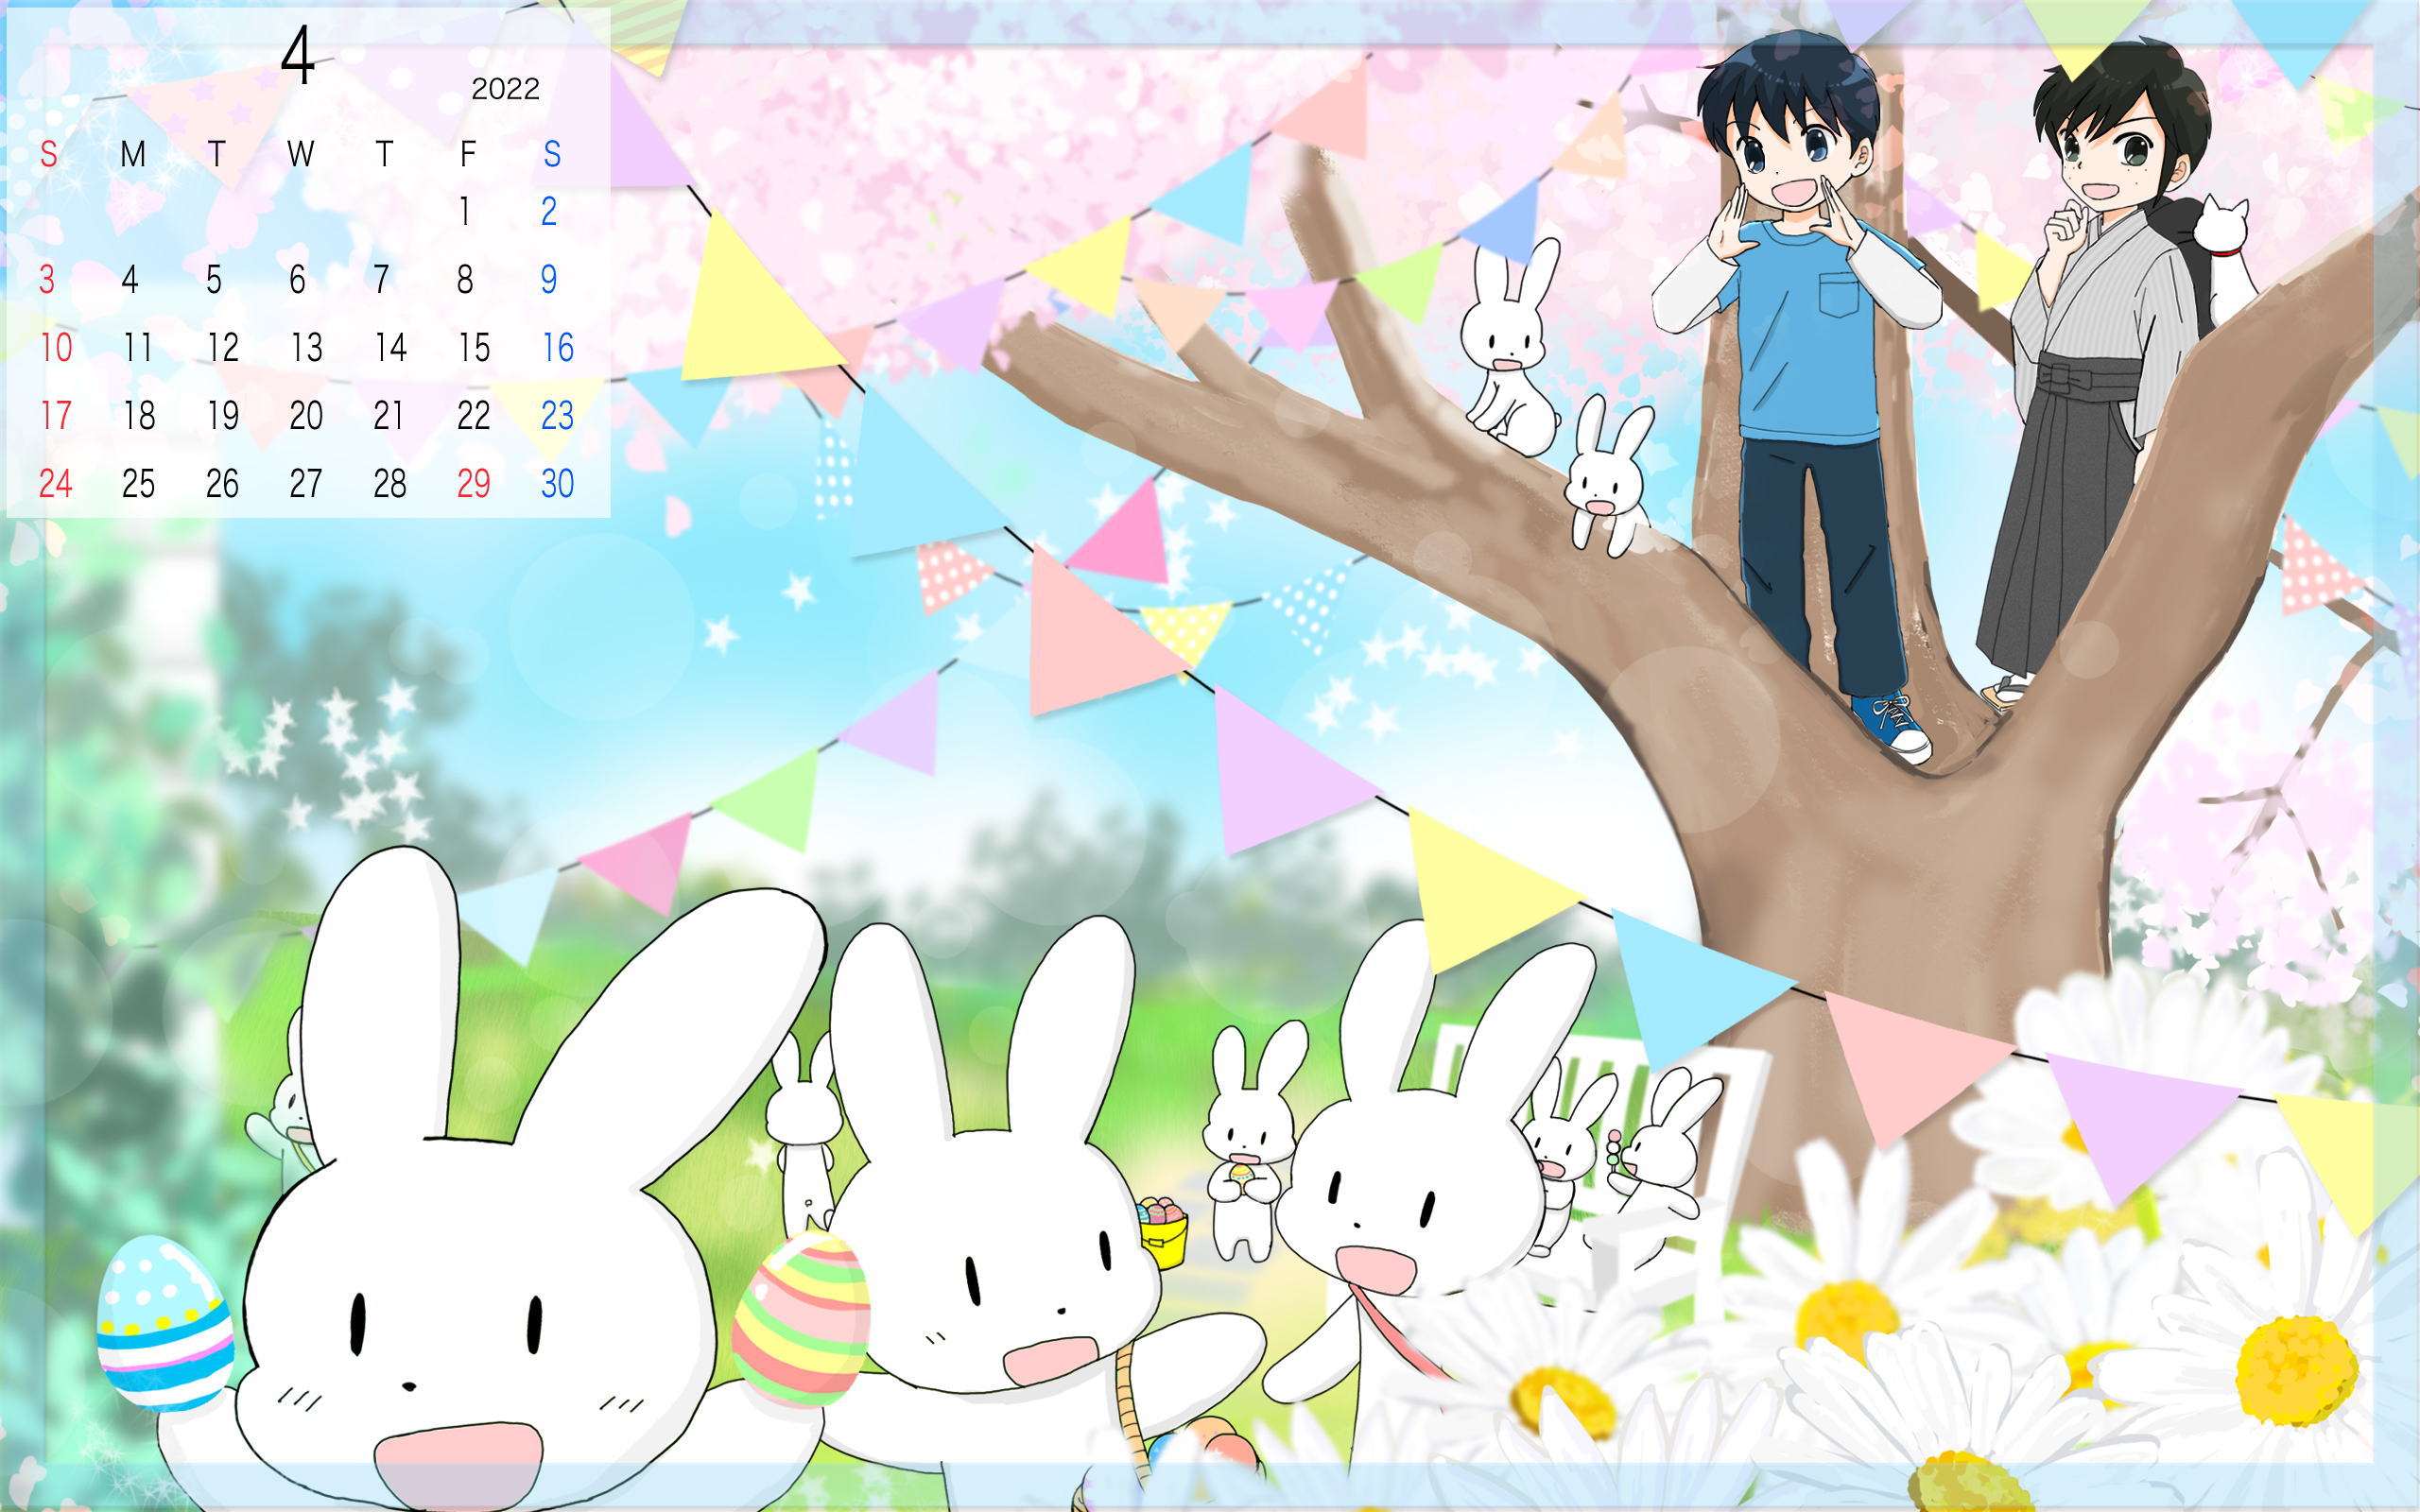Viewport: 2420px width, 1512px height.
Task: Select date 12 on the calendar
Action: [222, 347]
